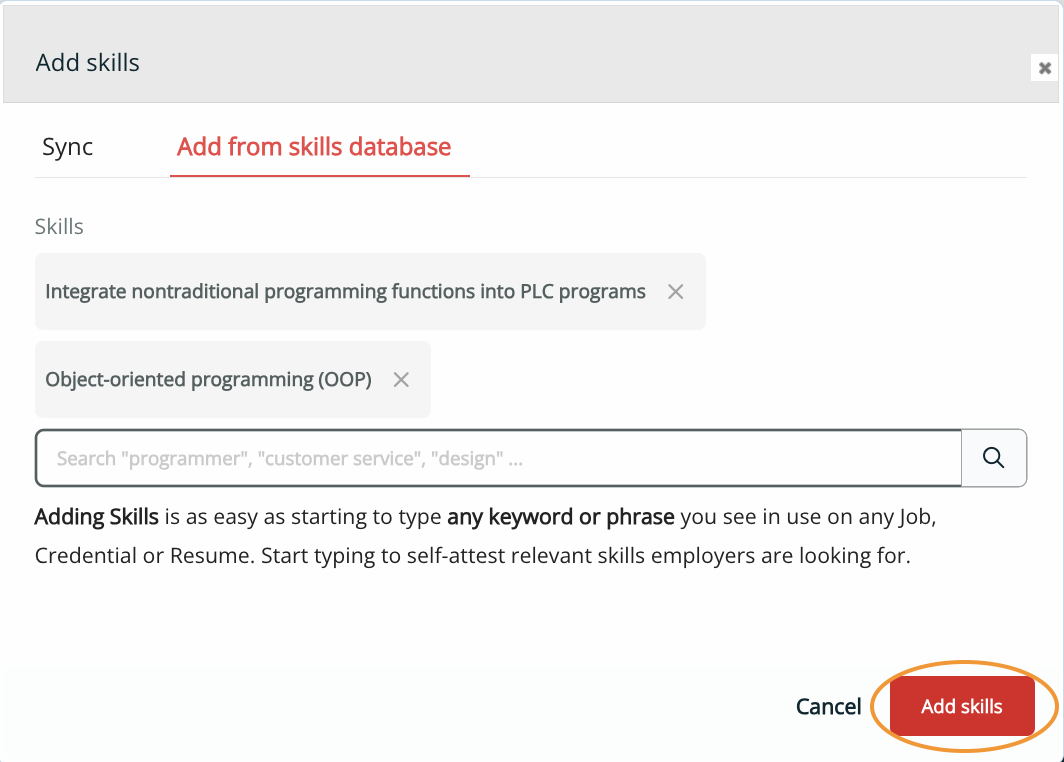Focus the skills search input field

point(498,458)
